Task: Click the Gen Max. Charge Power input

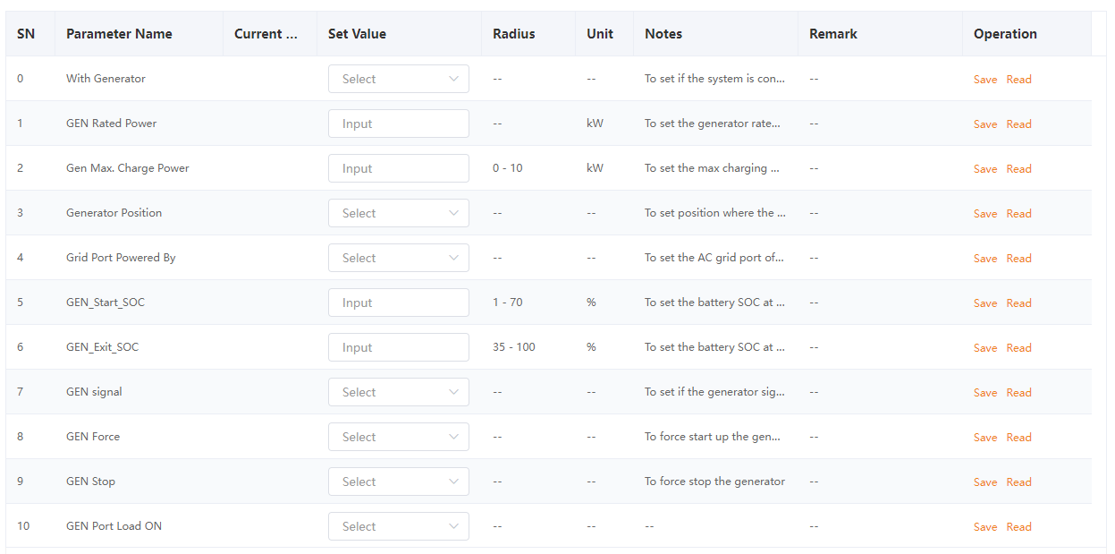Action: click(x=398, y=169)
